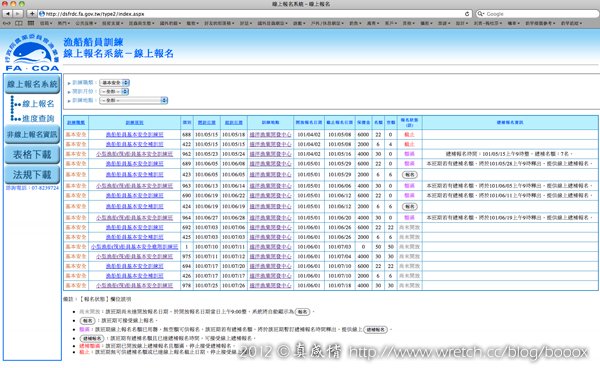600x368 pixels.
Task: Open training location link in class 694 row
Action: click(270, 266)
